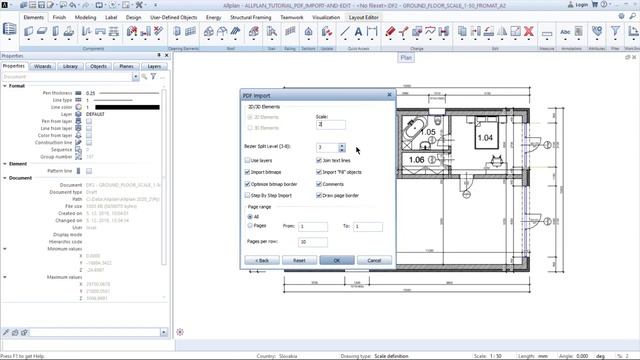This screenshot has height=360, width=640.
Task: Click the building actionbar role icon
Action: [x=9, y=29]
